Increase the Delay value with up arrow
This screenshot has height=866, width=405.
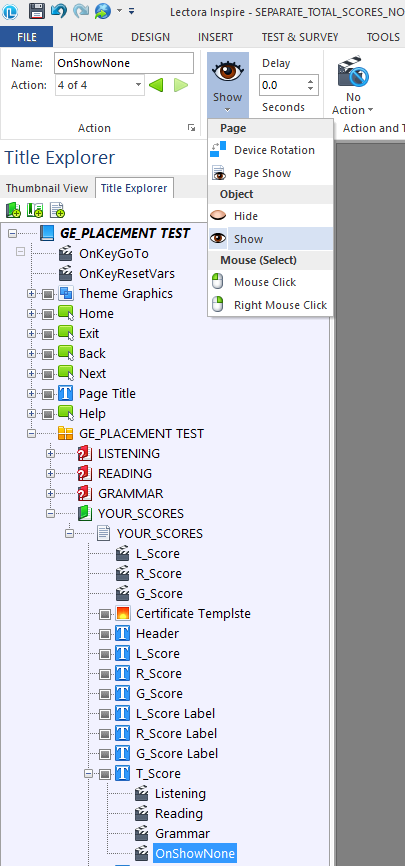311,81
